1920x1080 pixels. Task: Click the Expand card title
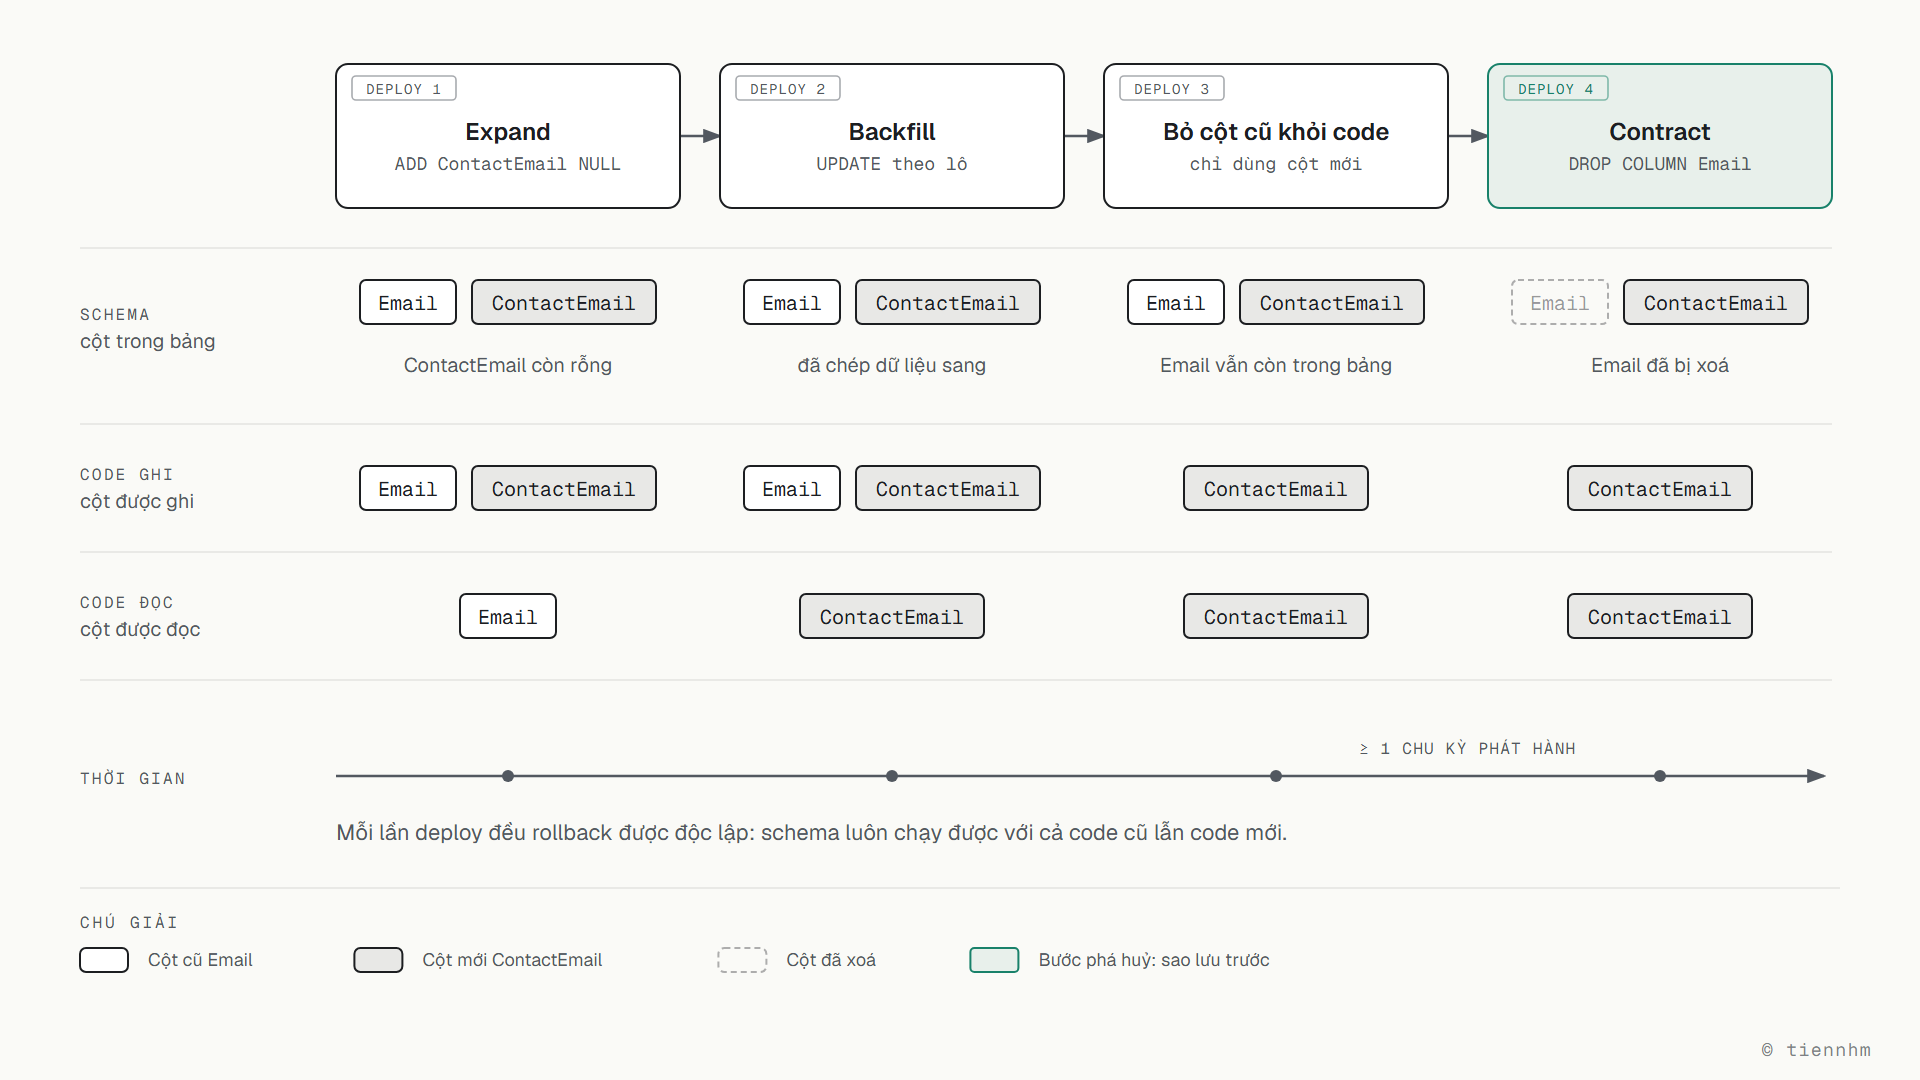coord(508,132)
